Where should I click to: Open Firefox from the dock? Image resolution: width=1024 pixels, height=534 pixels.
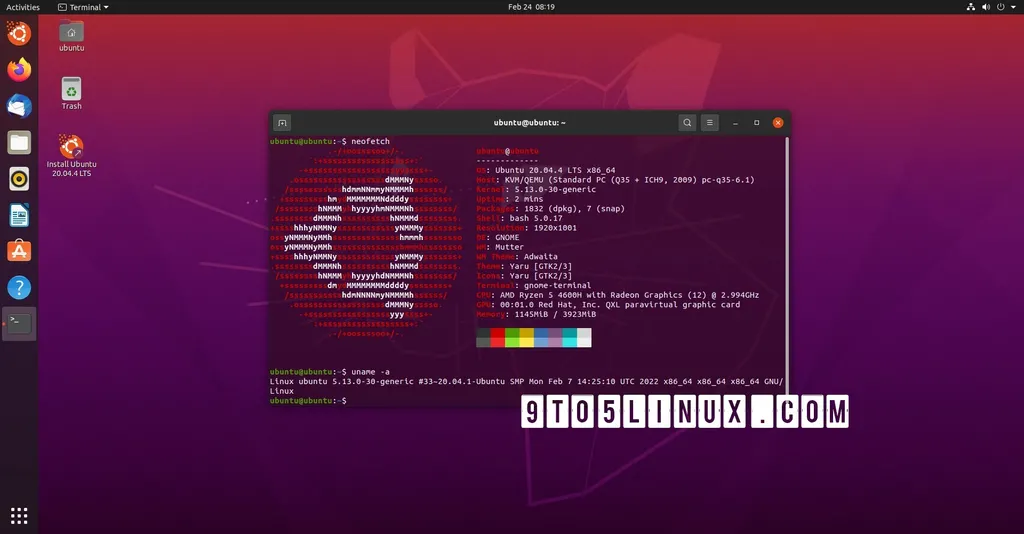coord(19,70)
